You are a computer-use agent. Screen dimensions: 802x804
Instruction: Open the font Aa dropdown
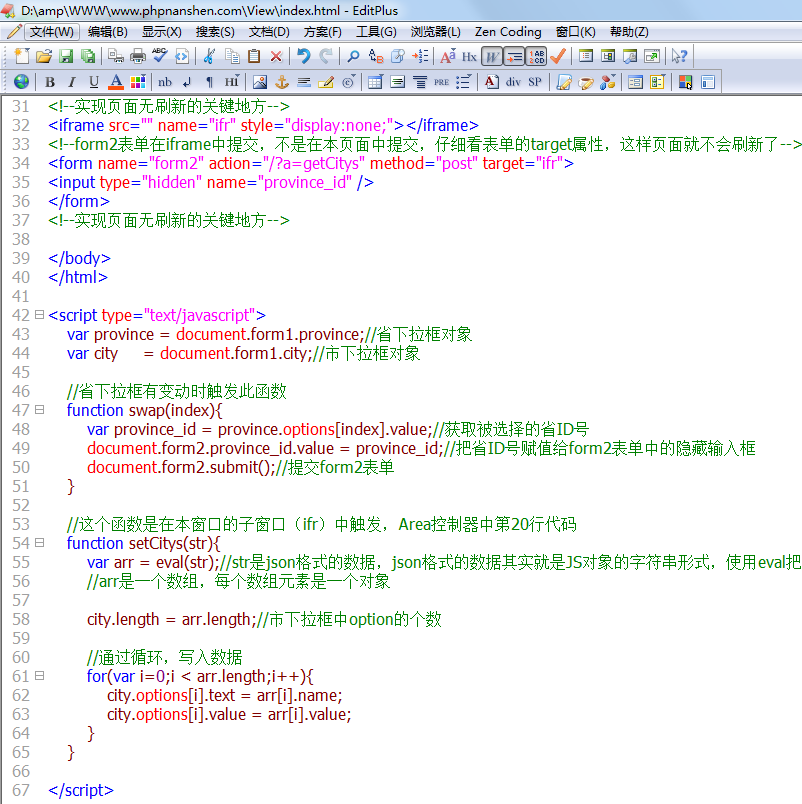(x=448, y=56)
